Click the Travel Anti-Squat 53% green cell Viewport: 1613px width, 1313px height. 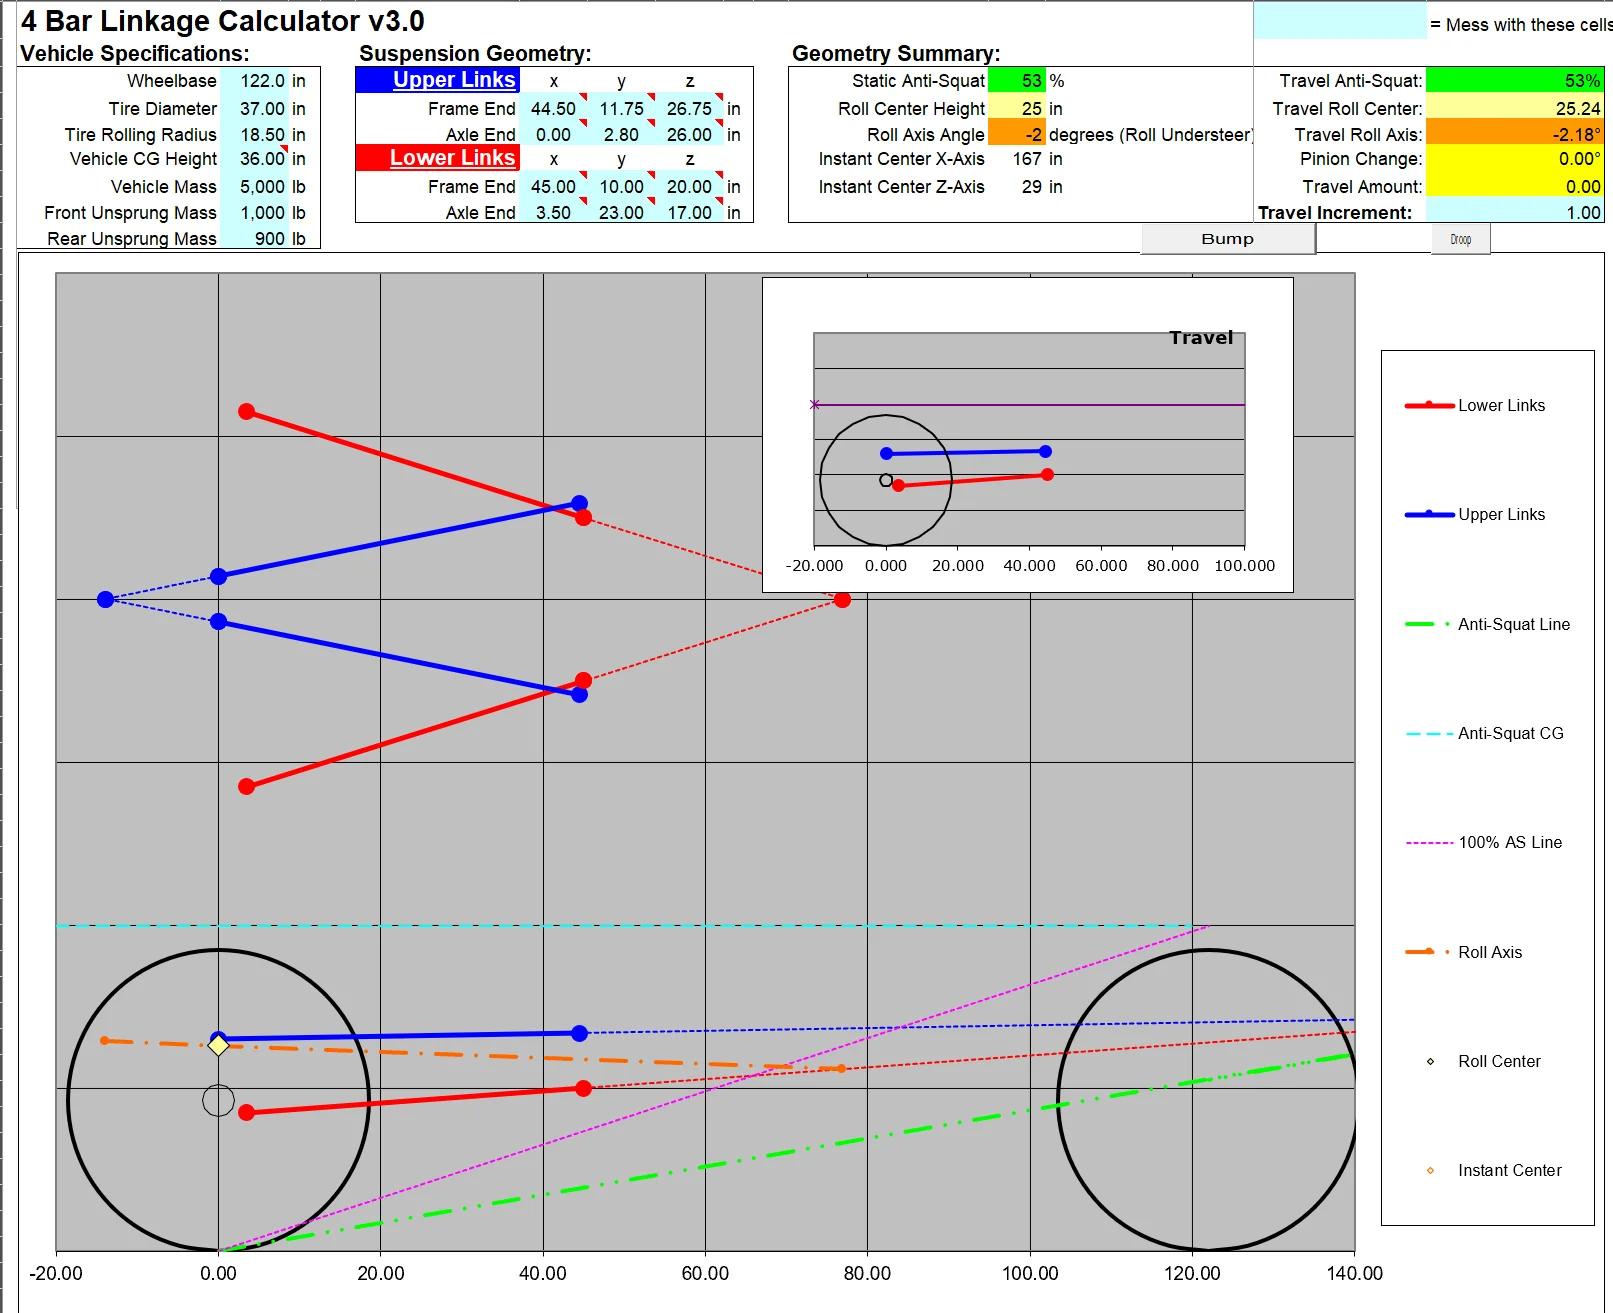click(1514, 81)
